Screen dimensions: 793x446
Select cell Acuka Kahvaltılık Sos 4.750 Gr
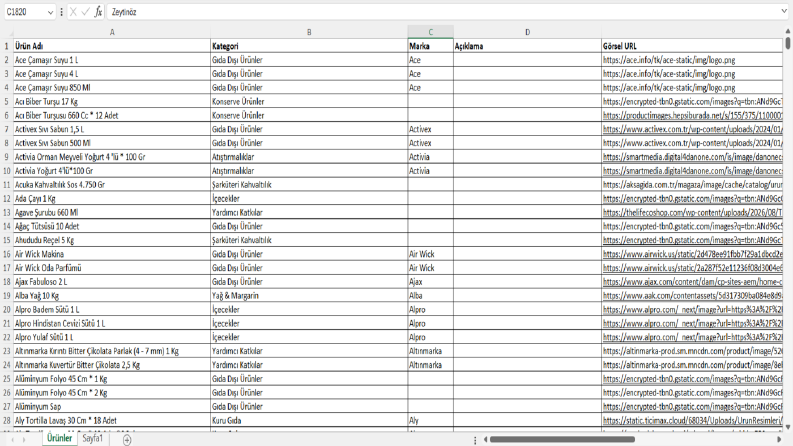pos(112,185)
